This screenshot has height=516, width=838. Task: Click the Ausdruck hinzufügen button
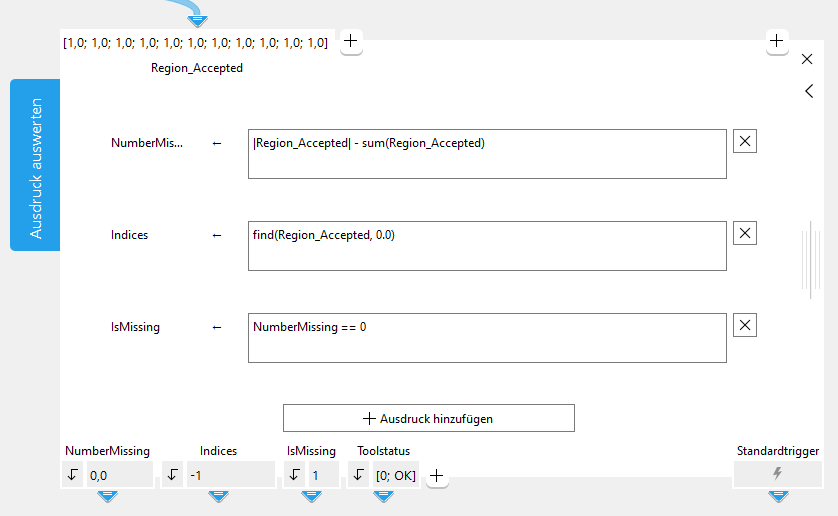coord(428,418)
